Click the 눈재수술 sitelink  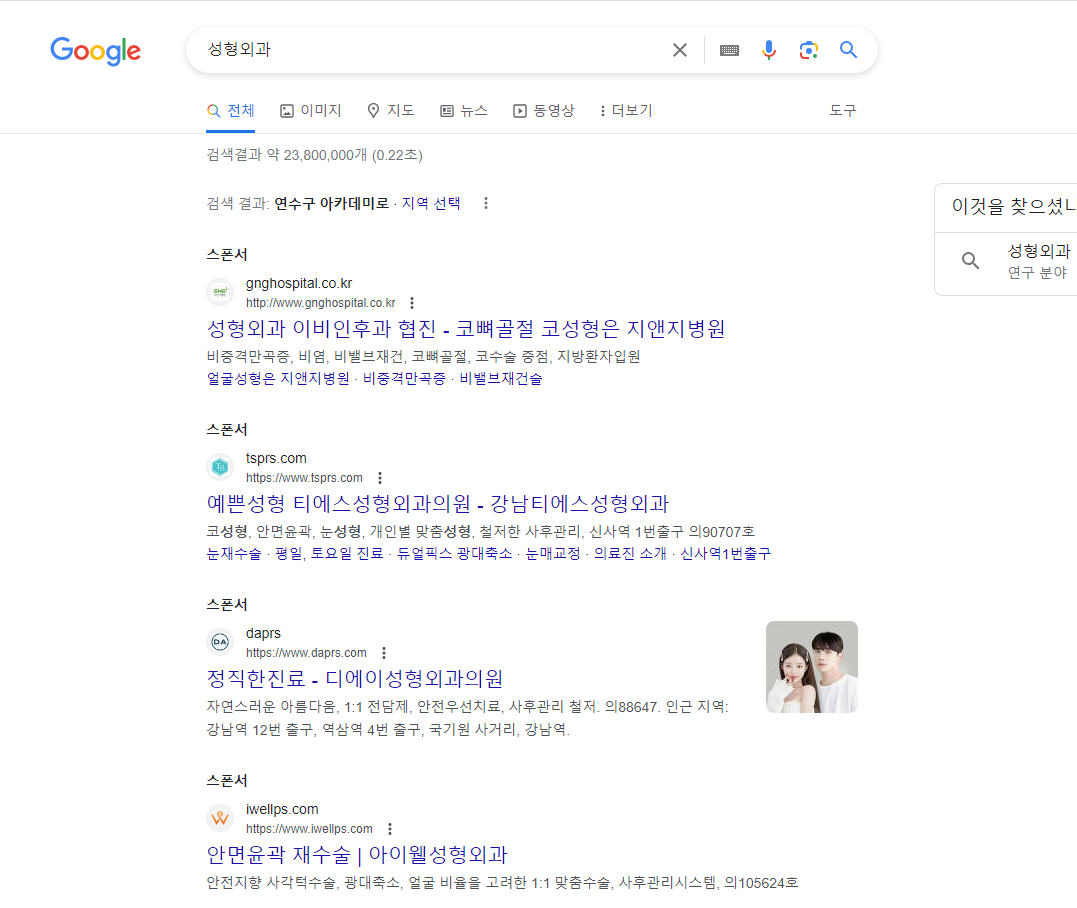tap(234, 554)
